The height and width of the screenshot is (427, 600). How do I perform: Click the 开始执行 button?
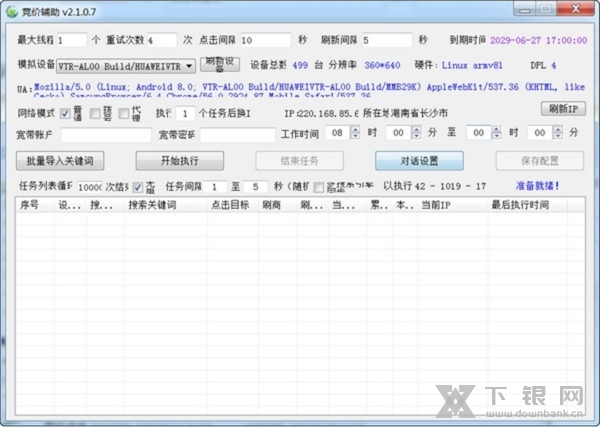tap(180, 161)
